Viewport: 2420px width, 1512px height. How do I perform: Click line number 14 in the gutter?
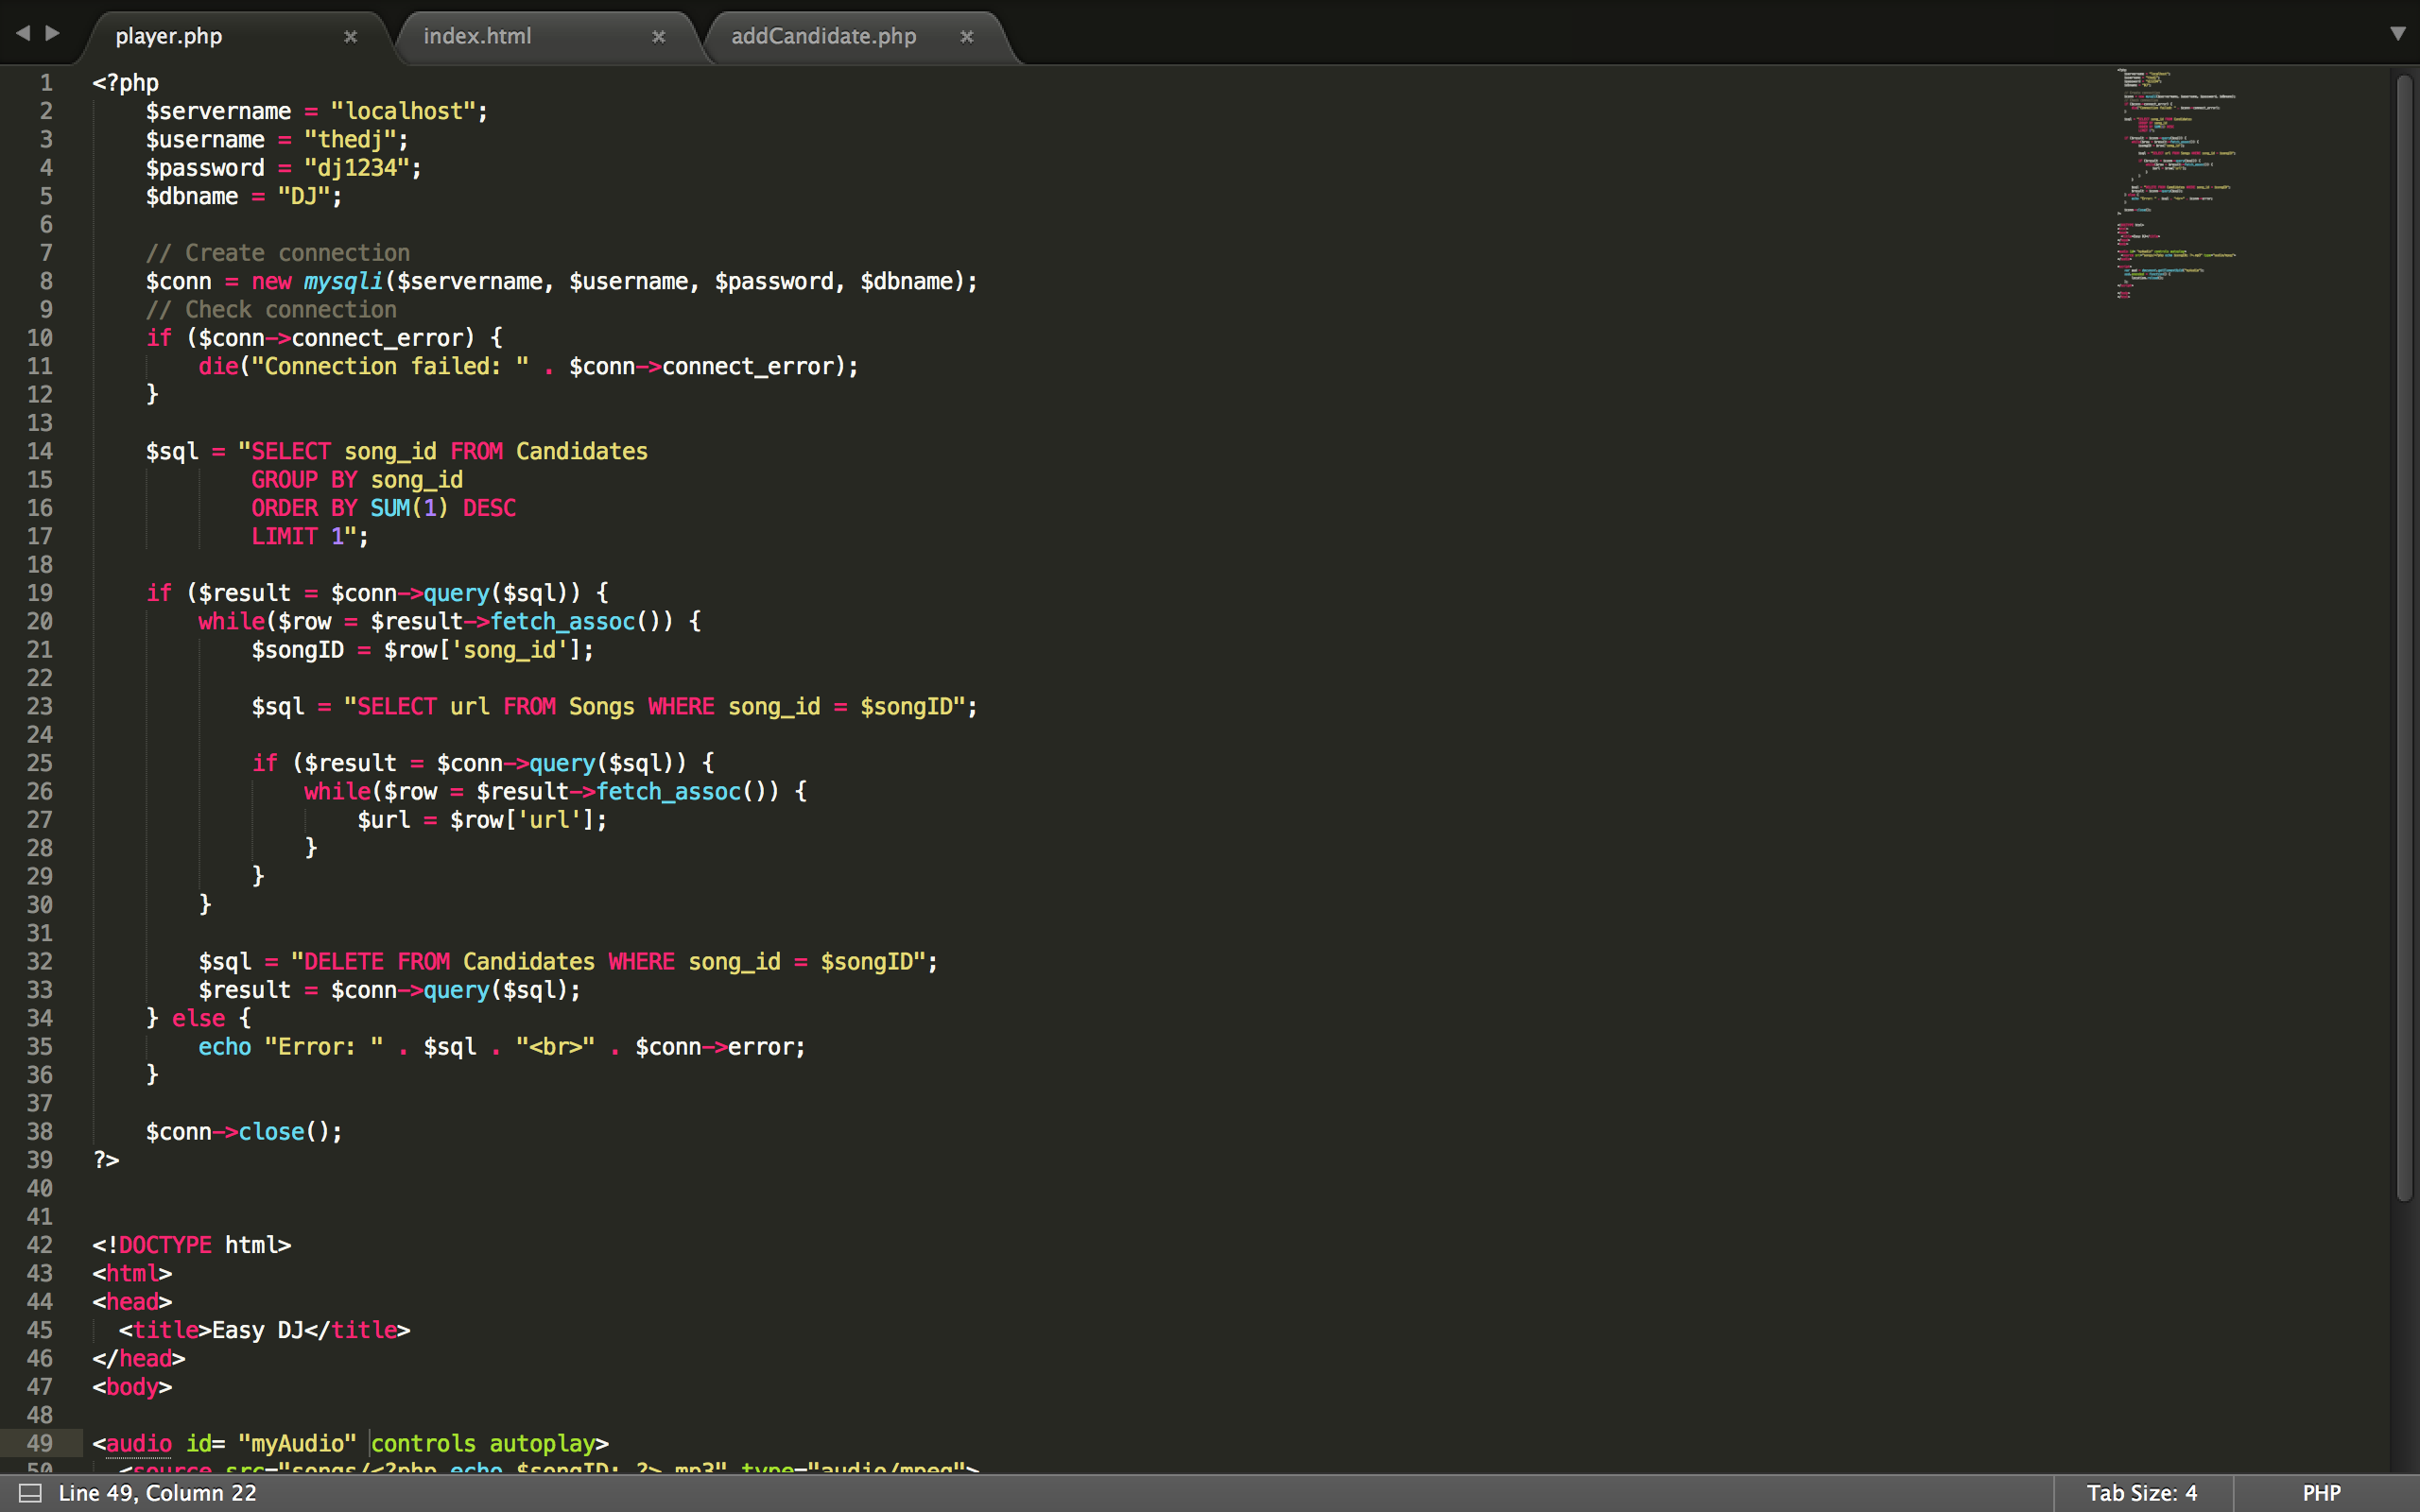39,452
